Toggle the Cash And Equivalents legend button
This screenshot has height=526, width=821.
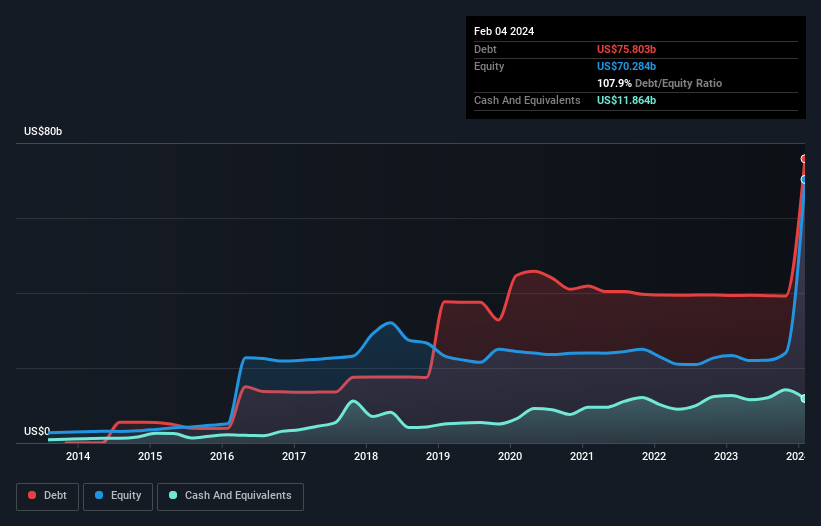(230, 496)
